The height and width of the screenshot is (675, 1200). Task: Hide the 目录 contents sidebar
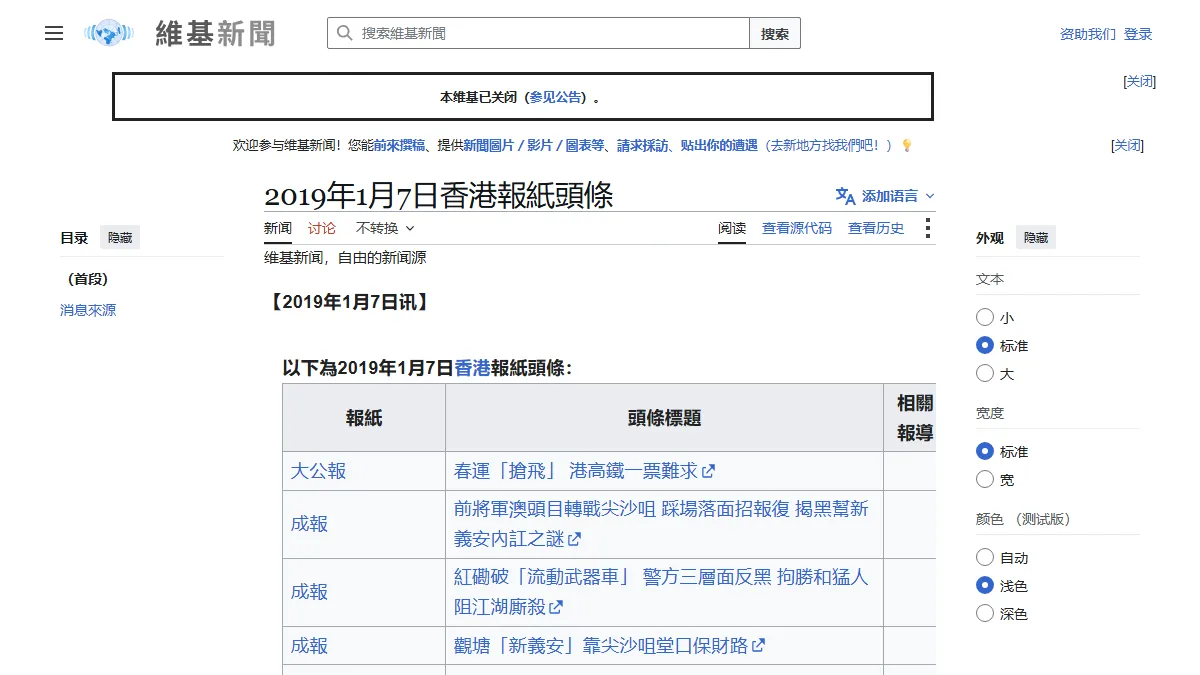click(120, 238)
